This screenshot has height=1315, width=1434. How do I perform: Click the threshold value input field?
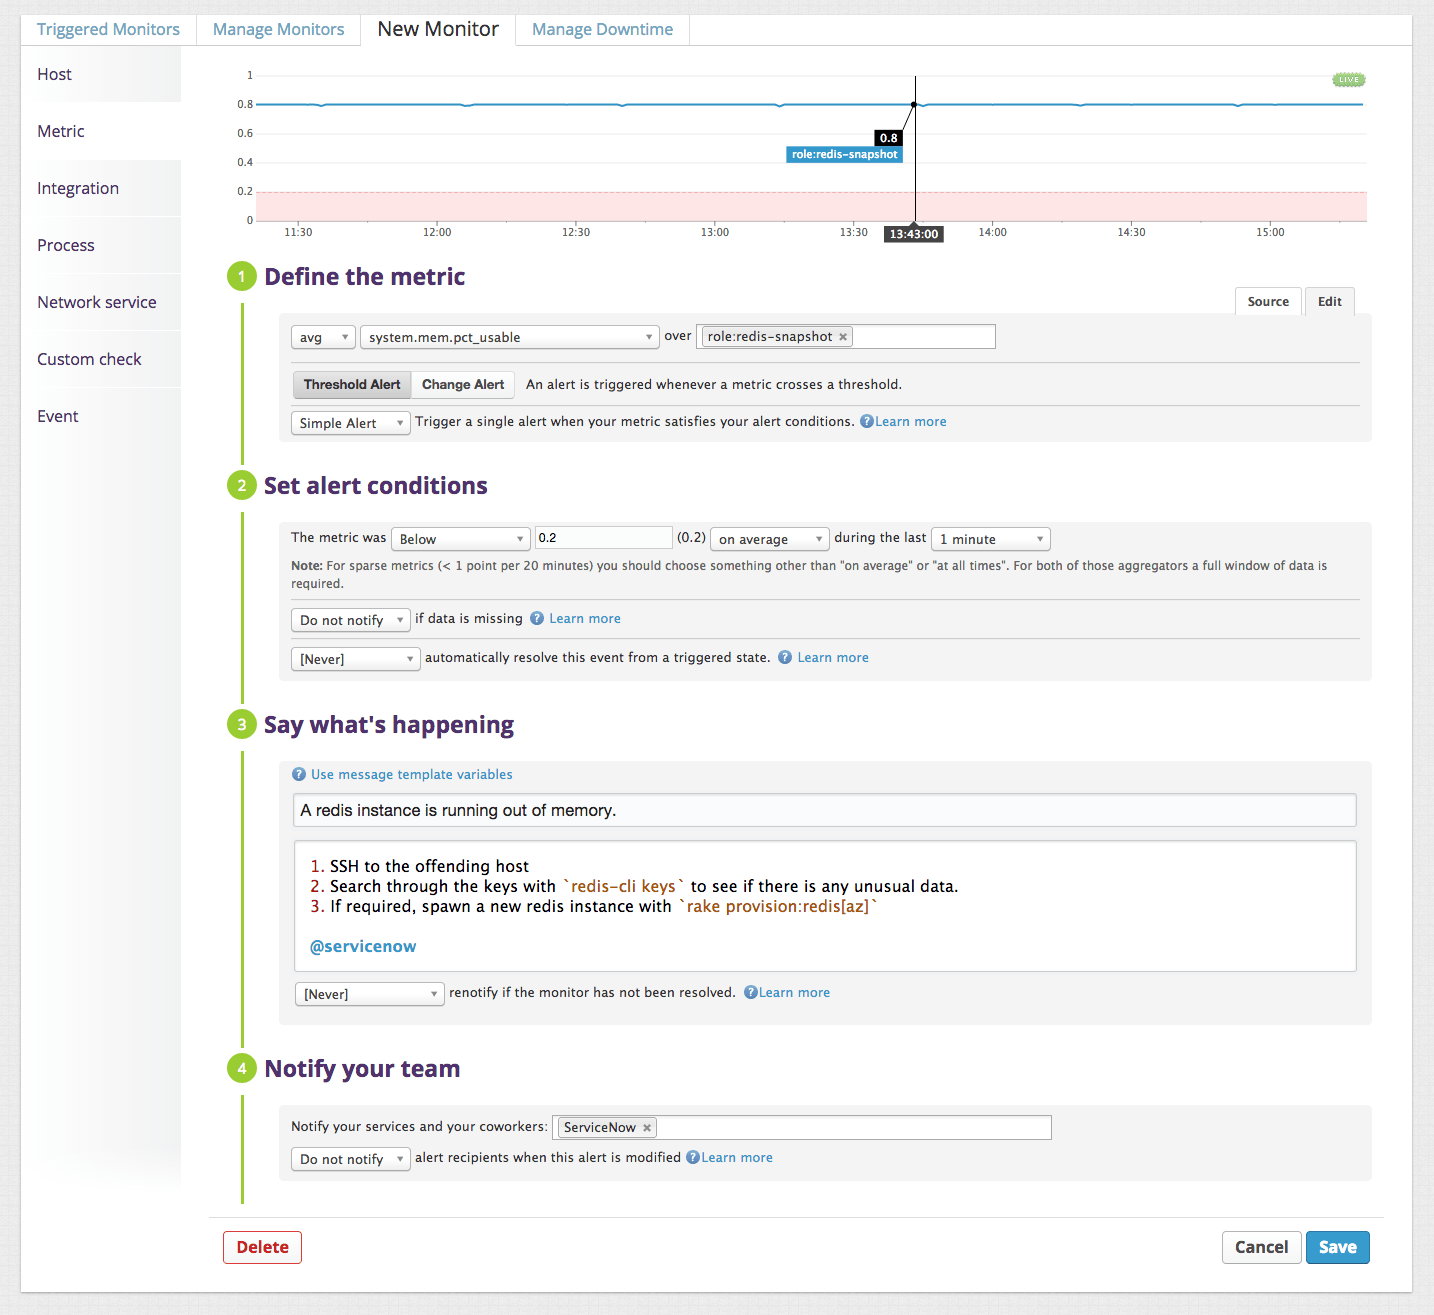[603, 538]
